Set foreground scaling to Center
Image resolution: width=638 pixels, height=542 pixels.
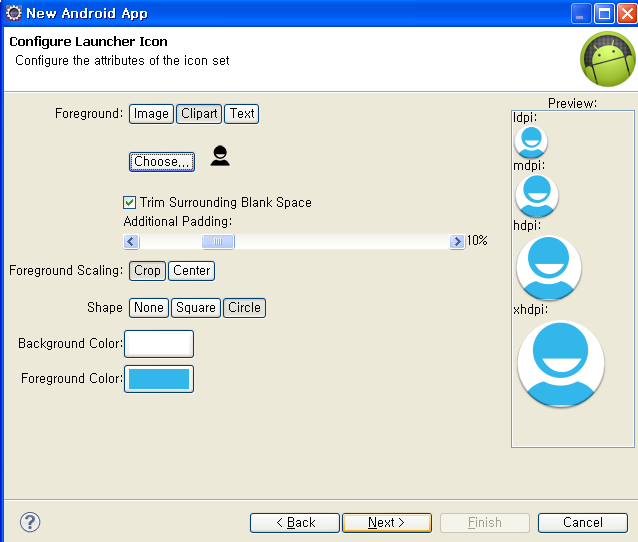[192, 271]
